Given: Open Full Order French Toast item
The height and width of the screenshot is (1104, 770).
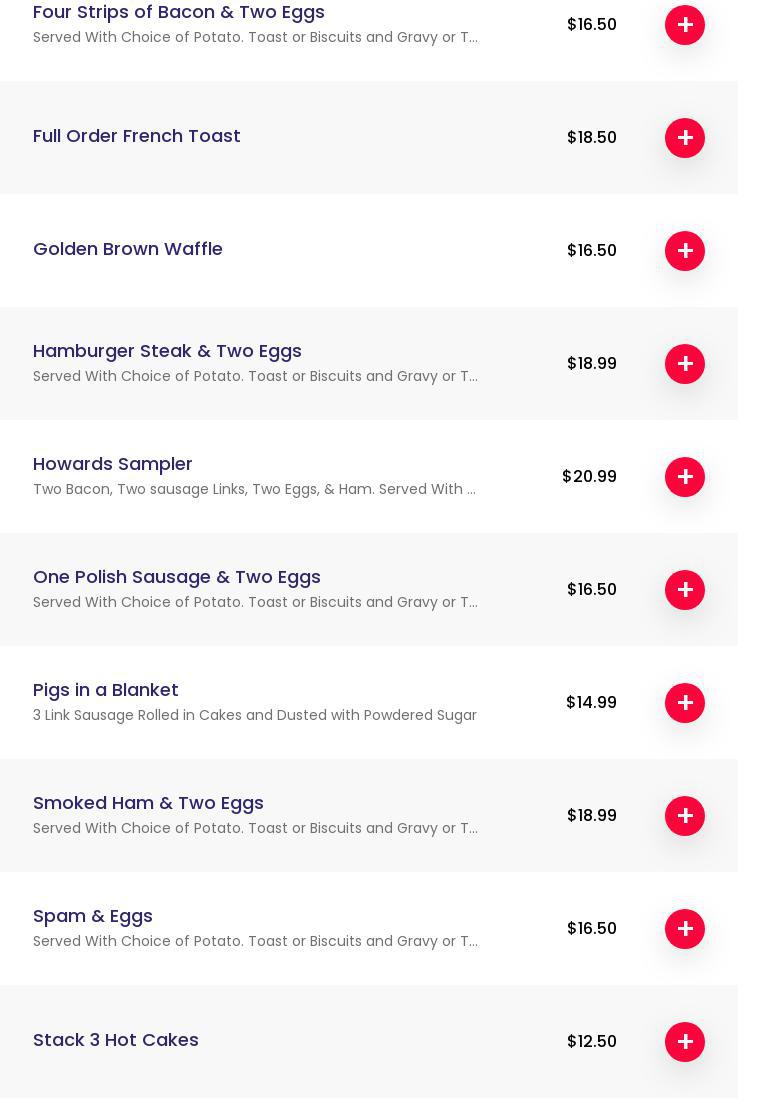Looking at the screenshot, I should point(137,136).
